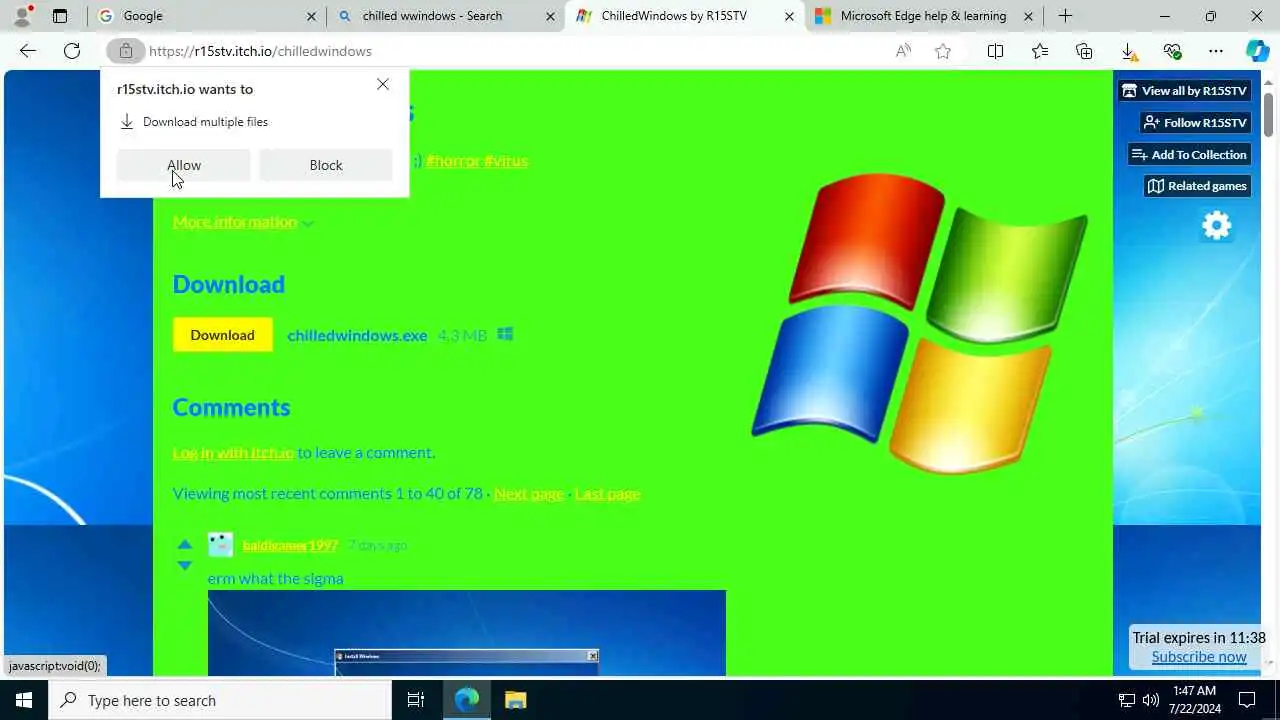Open the Split screen icon
The height and width of the screenshot is (720, 1280).
[x=995, y=51]
